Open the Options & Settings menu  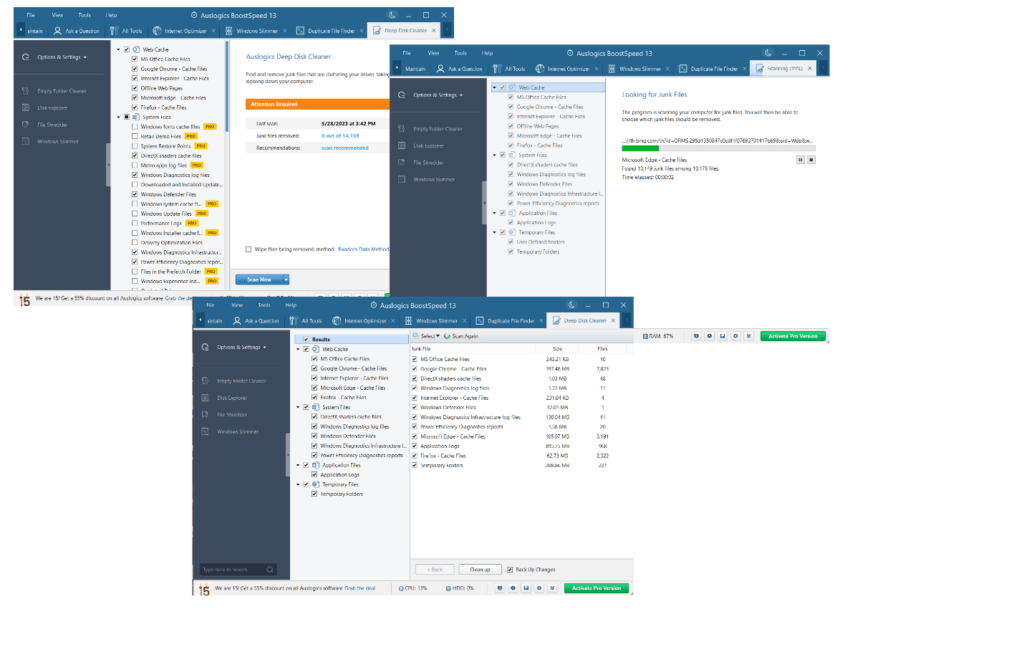(x=240, y=347)
